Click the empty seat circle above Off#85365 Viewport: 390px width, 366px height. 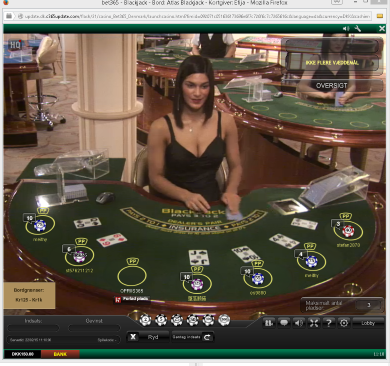132,276
